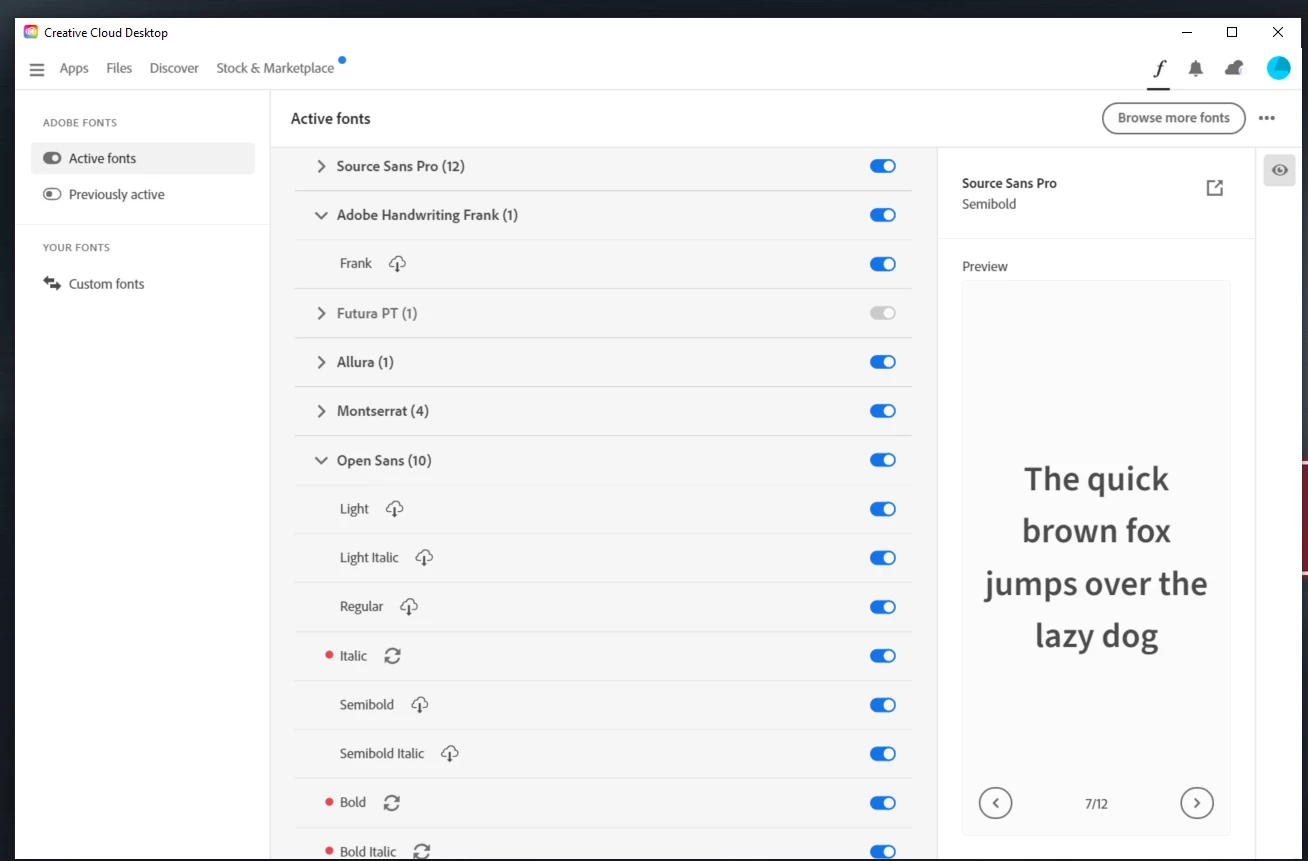Click the sync icon next to Italic
This screenshot has height=861, width=1308.
point(392,656)
